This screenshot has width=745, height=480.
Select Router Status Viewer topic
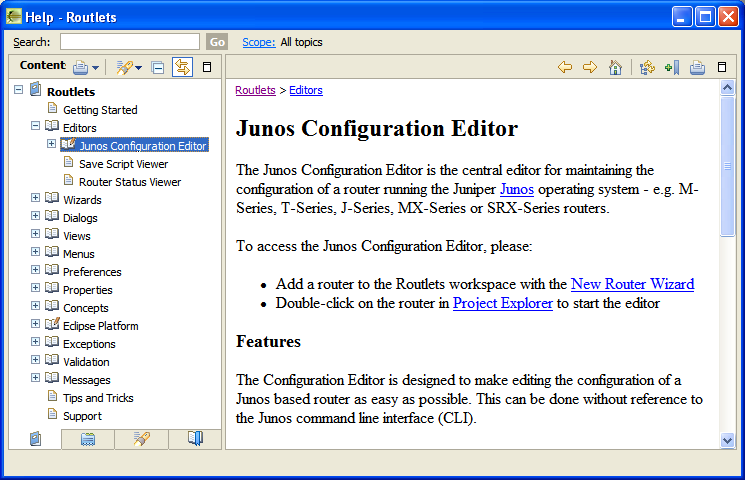(x=130, y=182)
